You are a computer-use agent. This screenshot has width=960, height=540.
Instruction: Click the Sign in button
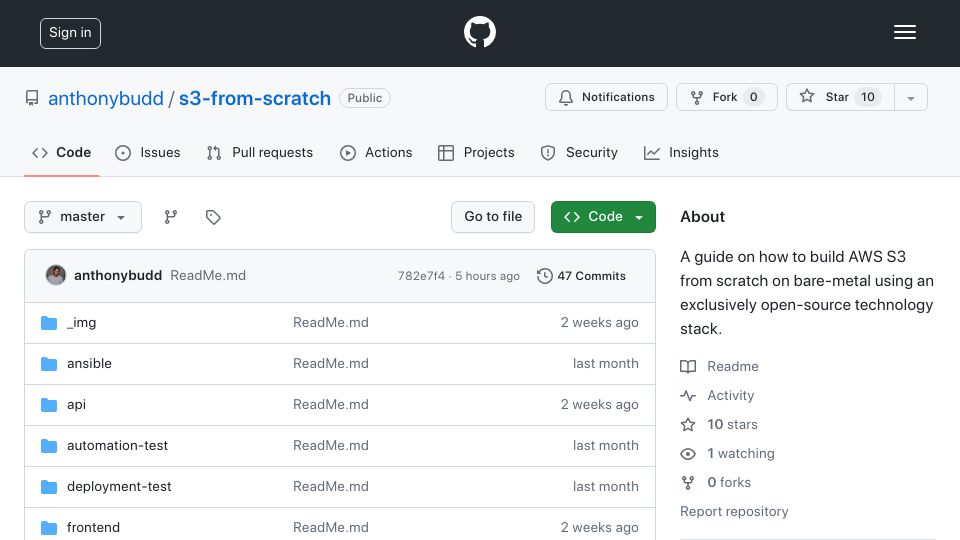(x=70, y=33)
